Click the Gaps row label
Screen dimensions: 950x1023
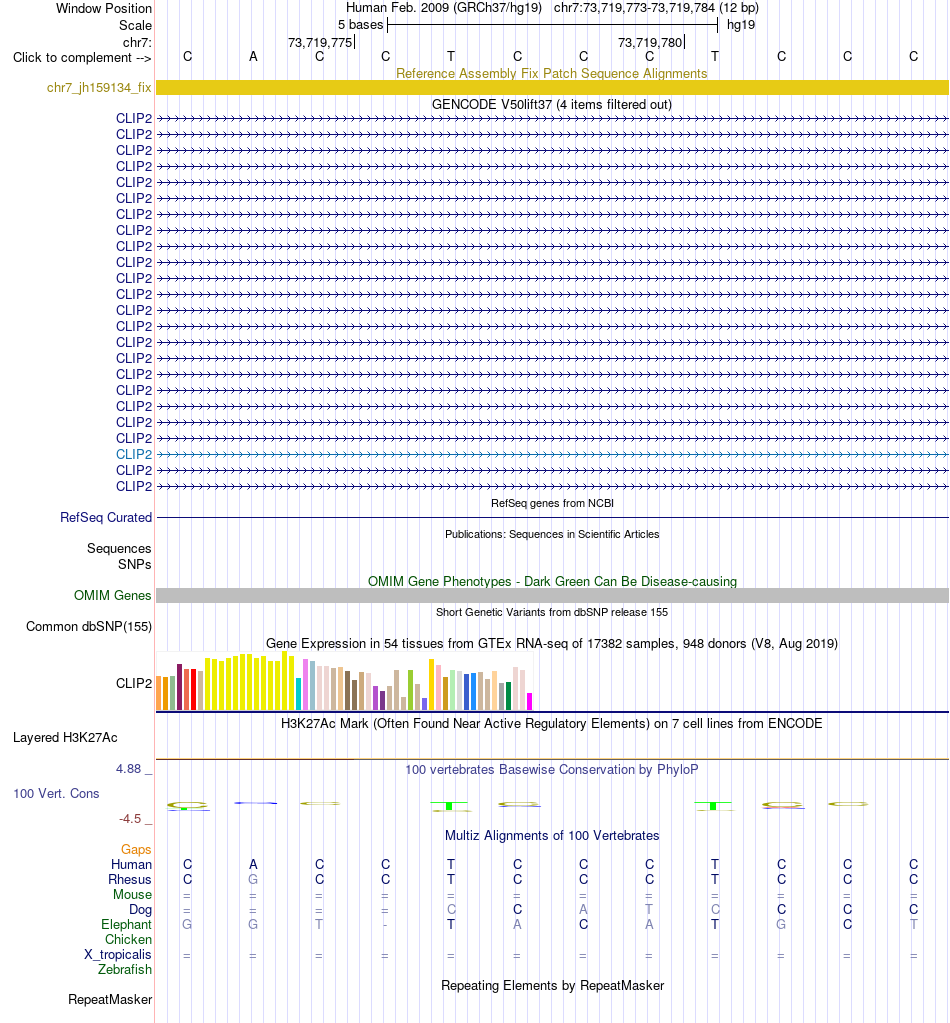[x=136, y=849]
